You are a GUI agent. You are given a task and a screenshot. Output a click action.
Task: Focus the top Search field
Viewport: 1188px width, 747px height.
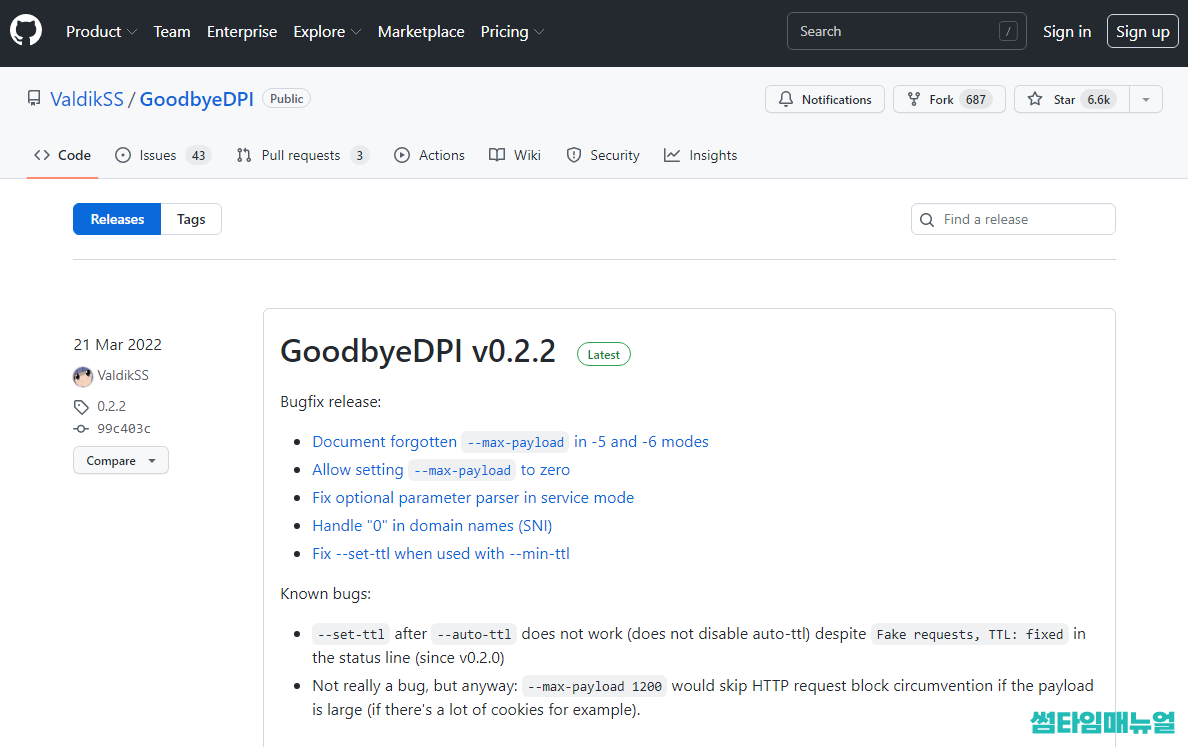click(906, 31)
